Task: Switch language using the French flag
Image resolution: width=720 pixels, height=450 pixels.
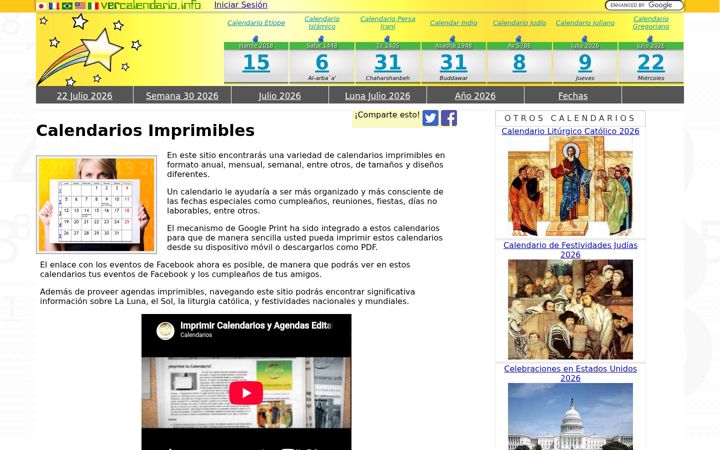Action: (x=54, y=6)
